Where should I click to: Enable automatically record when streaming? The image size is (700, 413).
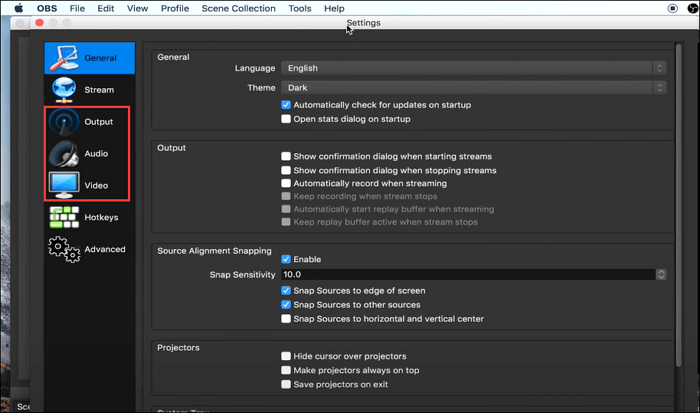point(286,184)
